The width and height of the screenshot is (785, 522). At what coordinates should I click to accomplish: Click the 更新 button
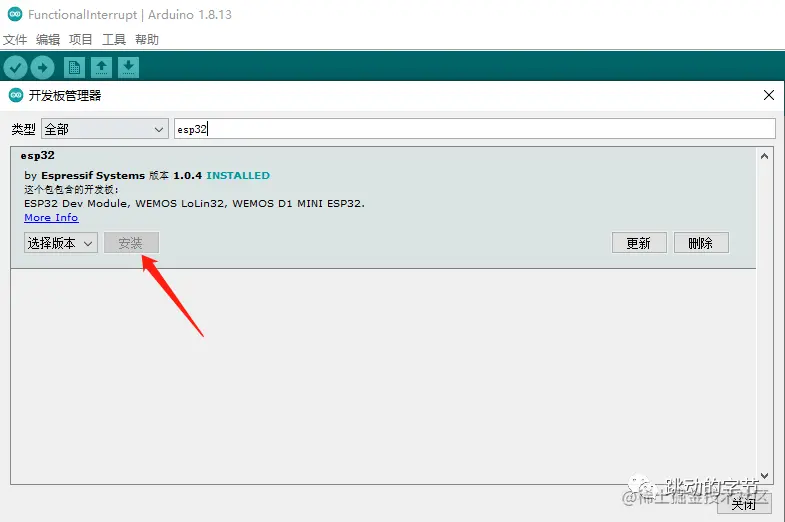[639, 243]
